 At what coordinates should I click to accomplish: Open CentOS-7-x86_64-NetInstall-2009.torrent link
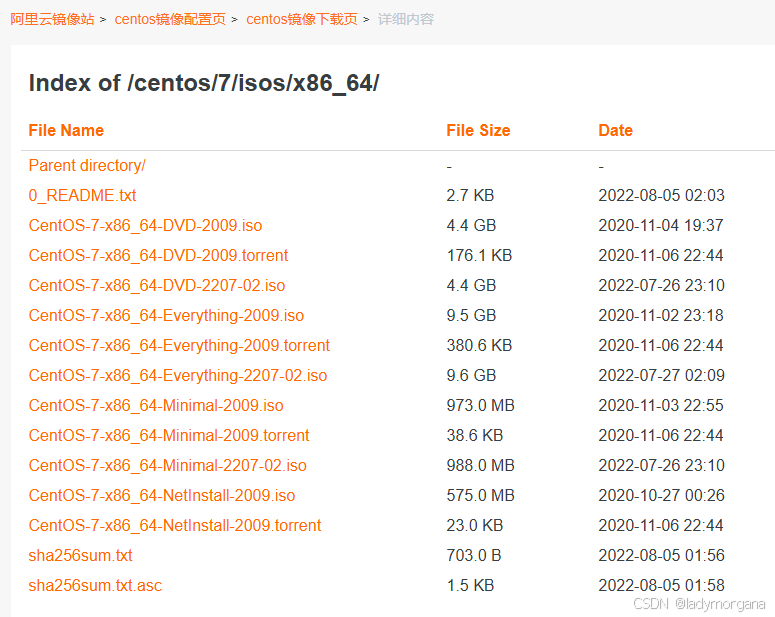coord(175,526)
